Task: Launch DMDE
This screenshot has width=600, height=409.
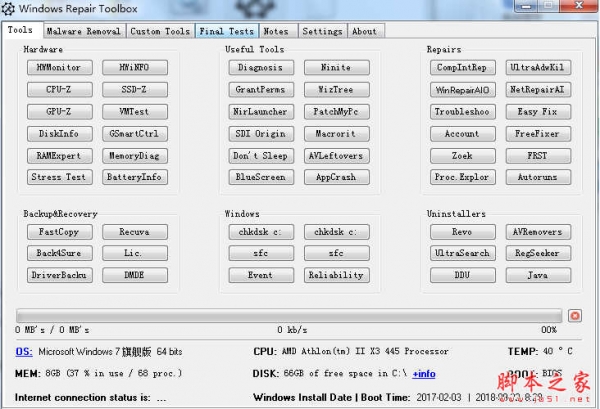Action: [135, 275]
